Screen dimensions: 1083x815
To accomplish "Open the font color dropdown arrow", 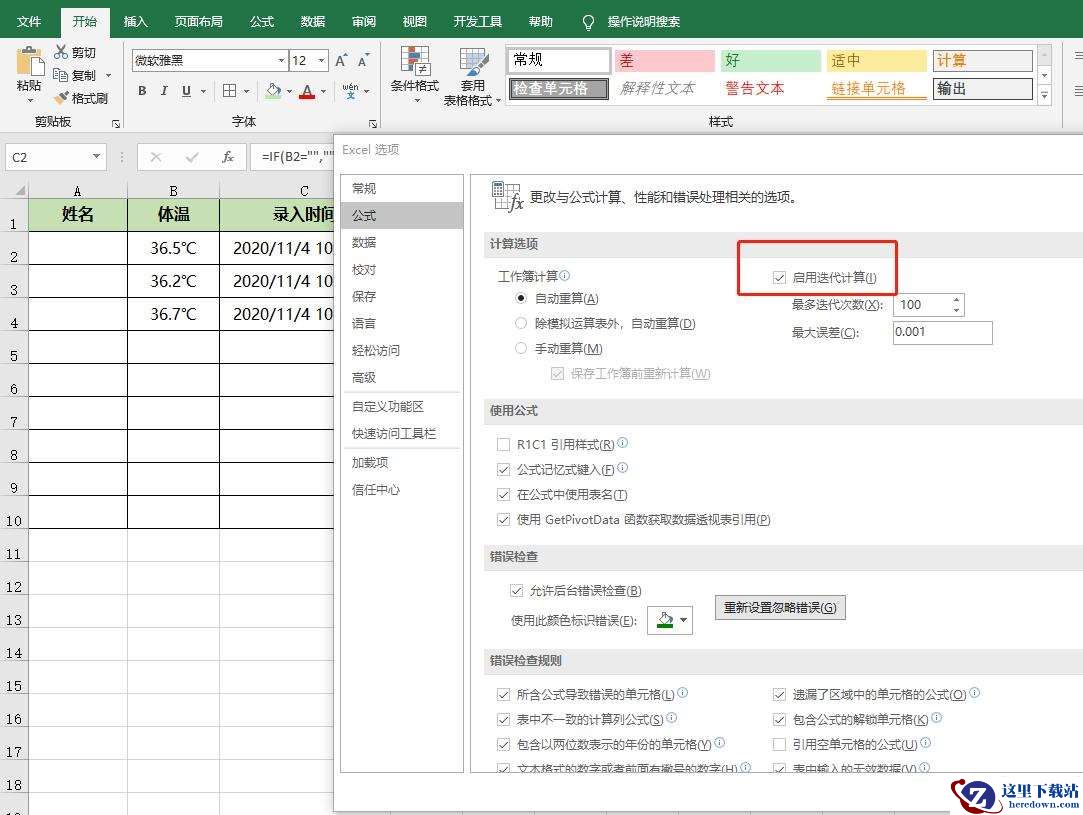I will point(323,91).
